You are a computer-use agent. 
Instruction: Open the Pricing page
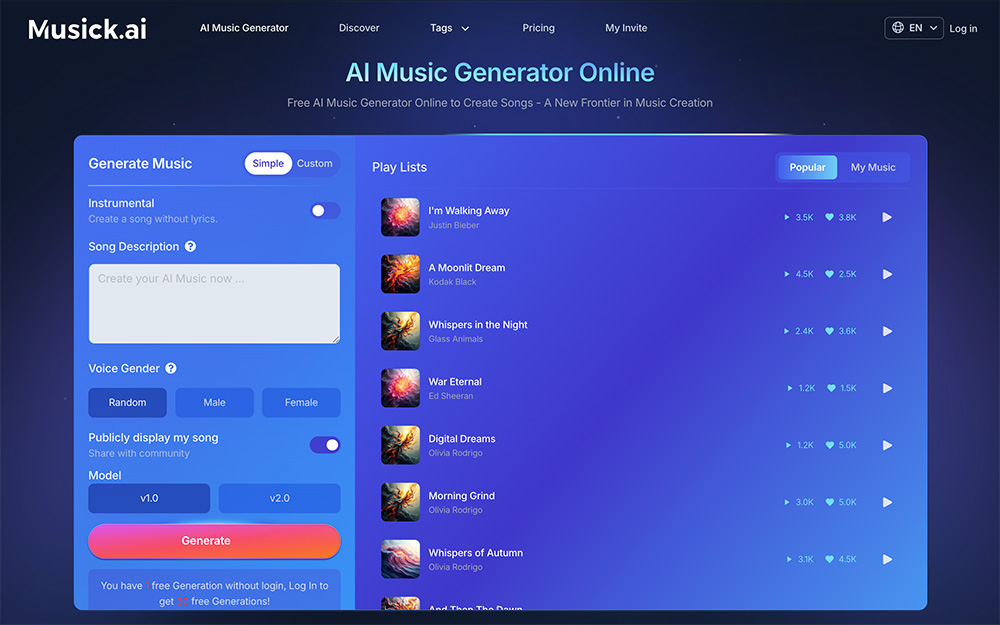[538, 28]
